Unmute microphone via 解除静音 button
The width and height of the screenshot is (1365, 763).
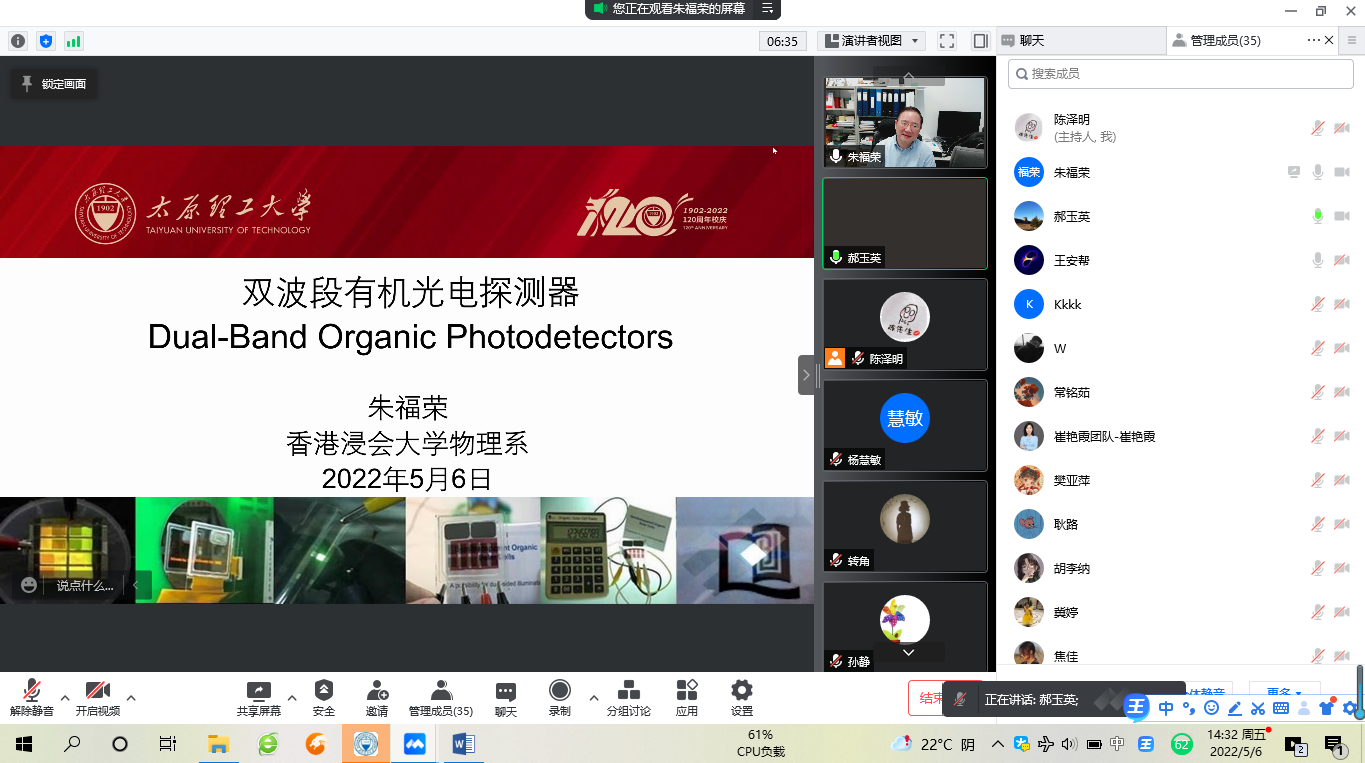(x=32, y=691)
